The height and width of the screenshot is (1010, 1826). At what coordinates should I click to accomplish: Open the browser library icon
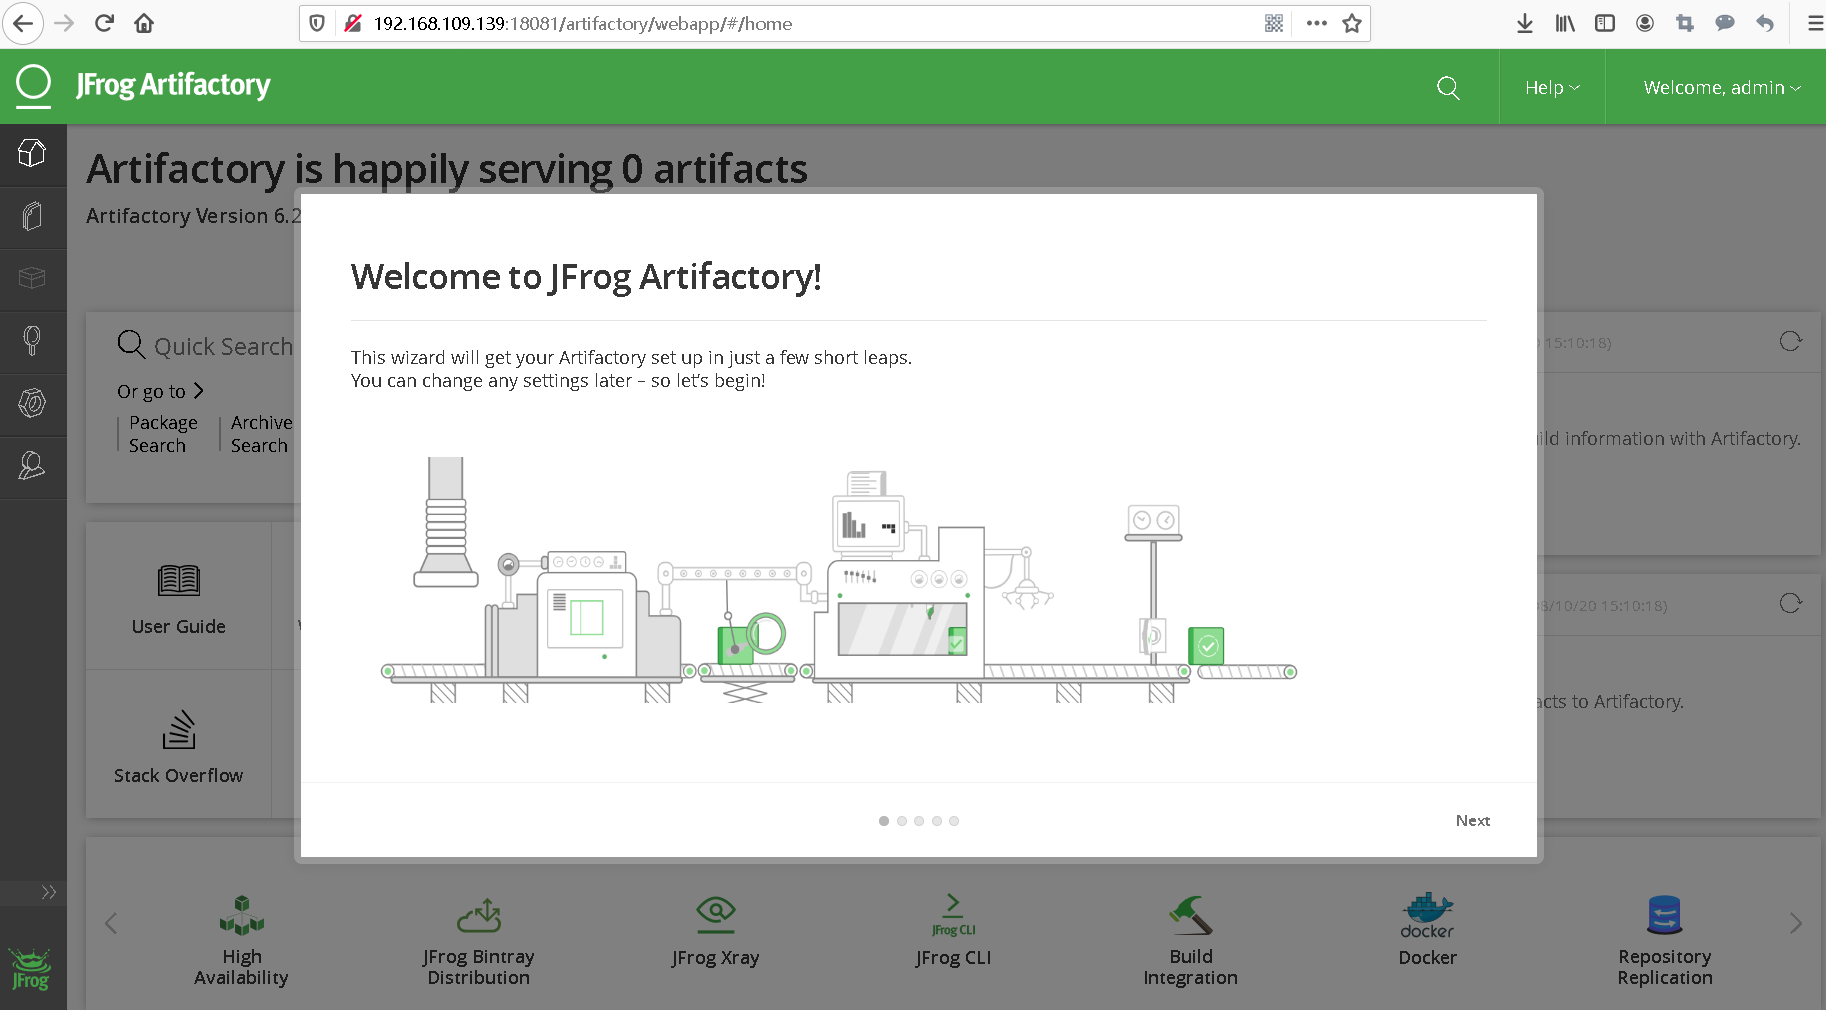pos(1565,23)
